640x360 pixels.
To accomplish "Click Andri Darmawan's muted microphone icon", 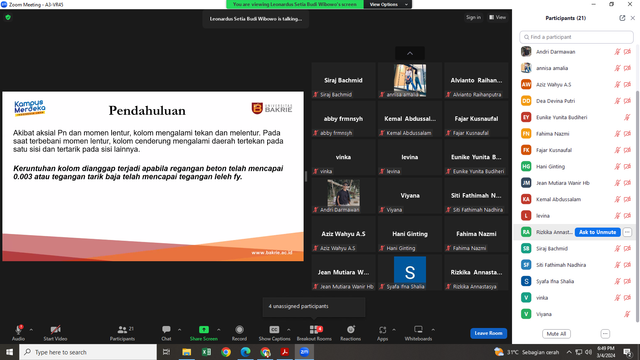I will [x=617, y=52].
